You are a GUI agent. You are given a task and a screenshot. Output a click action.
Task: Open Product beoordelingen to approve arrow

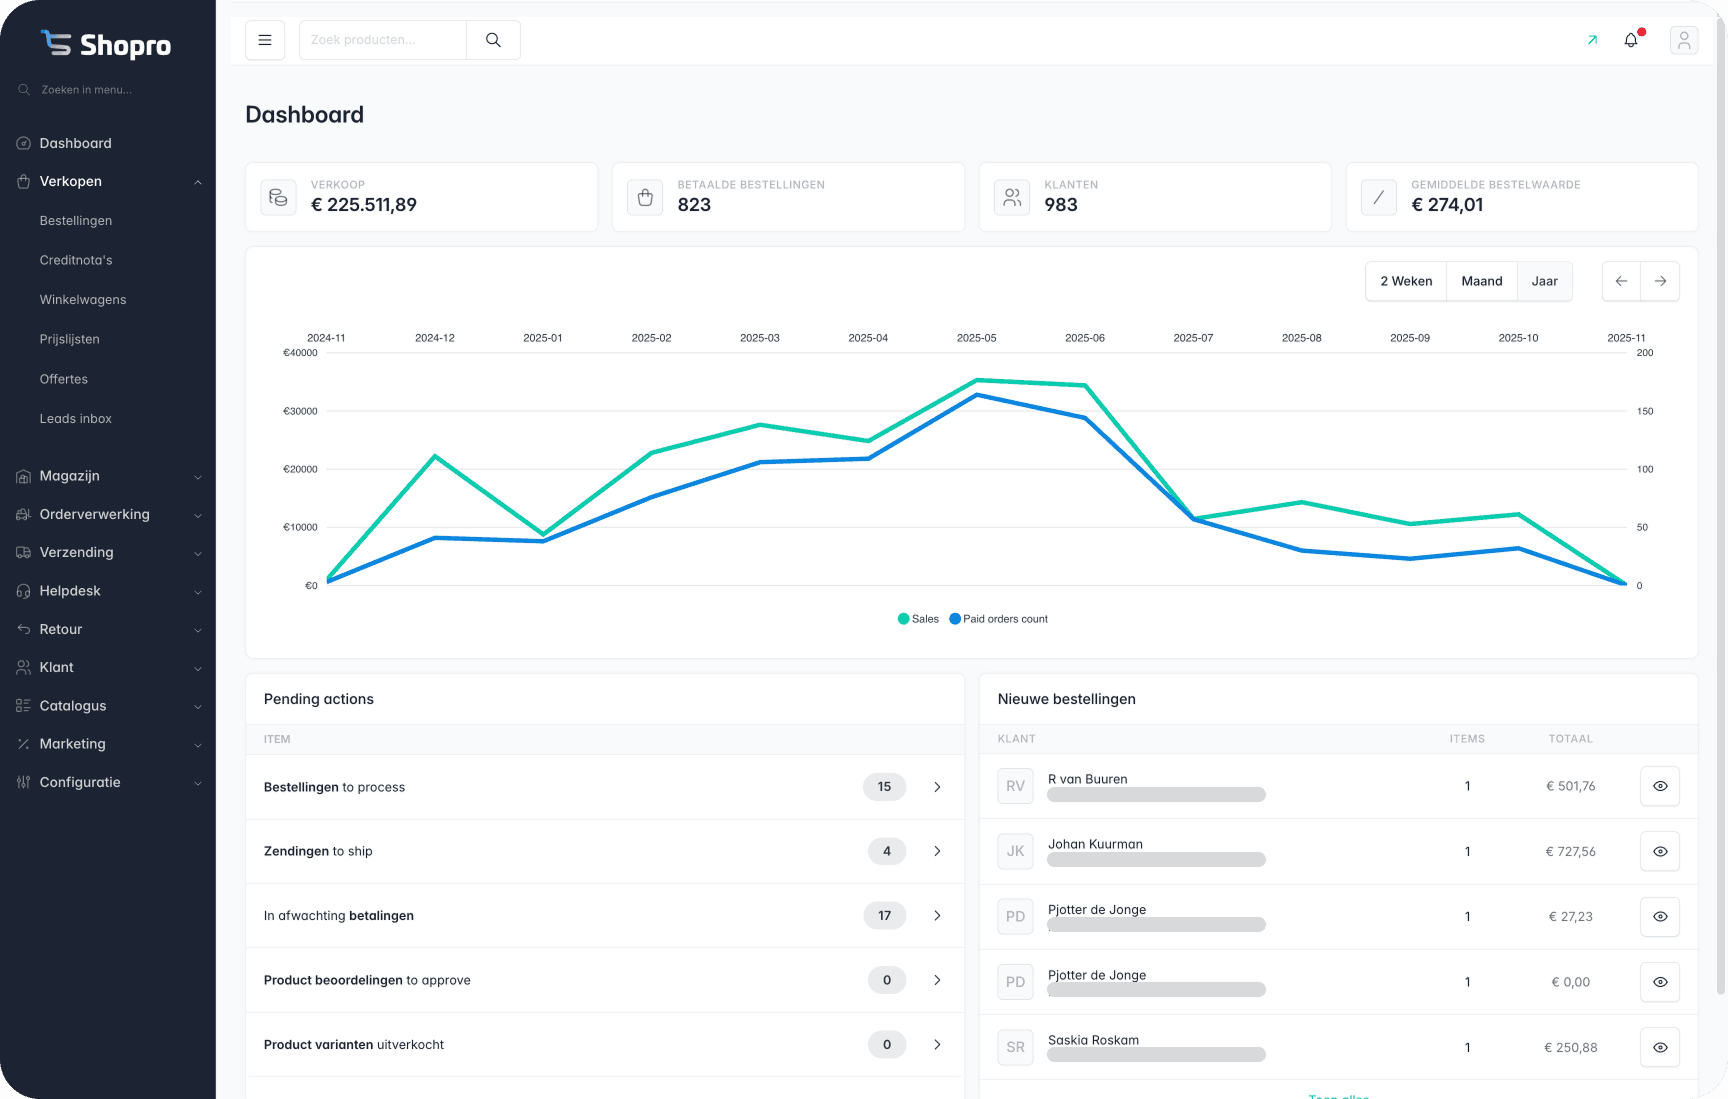937,980
